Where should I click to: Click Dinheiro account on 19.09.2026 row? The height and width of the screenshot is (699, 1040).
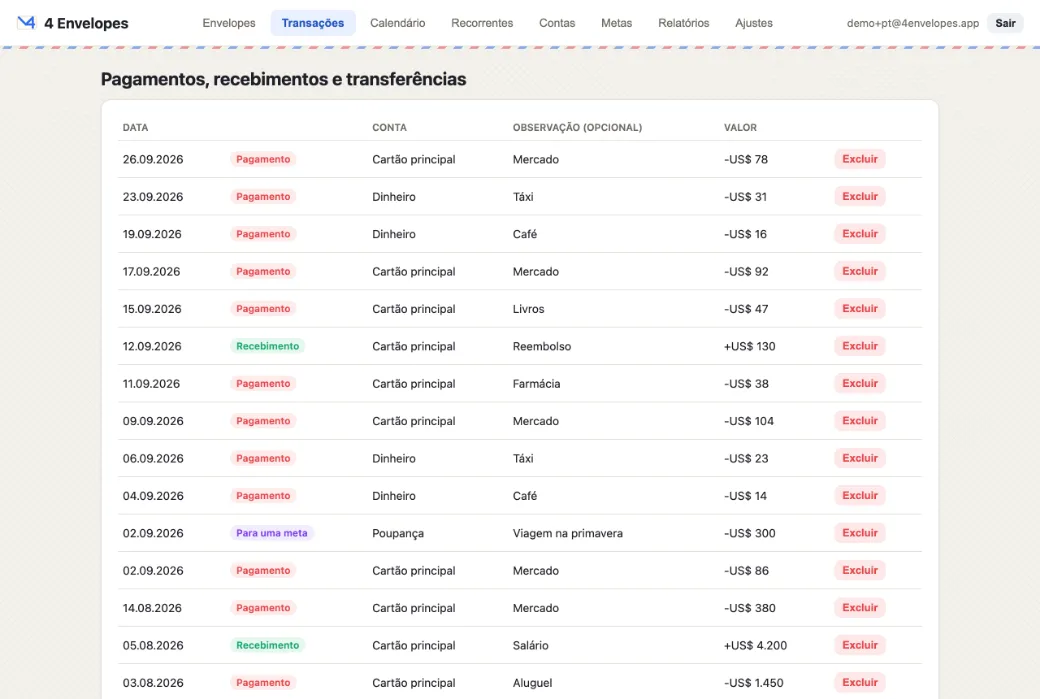(394, 234)
